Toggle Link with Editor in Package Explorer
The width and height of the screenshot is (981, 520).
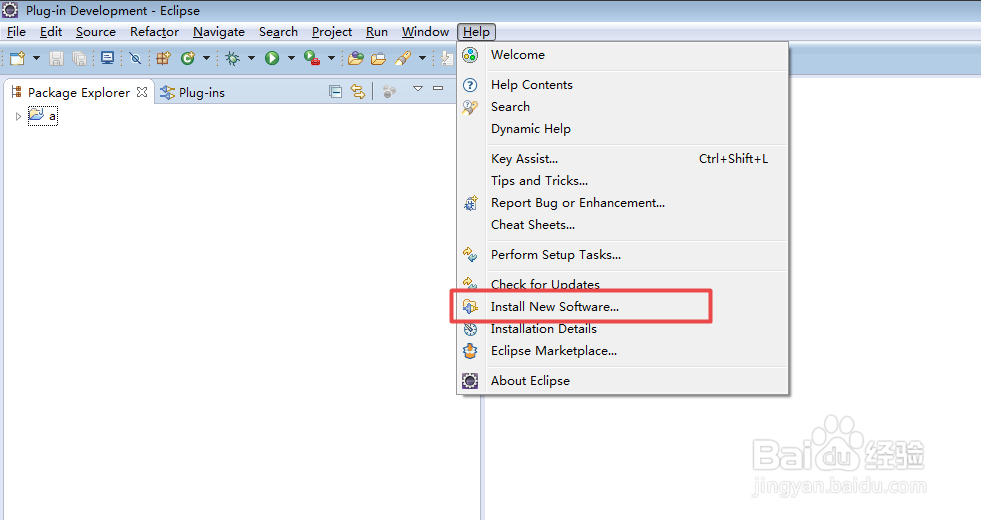point(358,92)
